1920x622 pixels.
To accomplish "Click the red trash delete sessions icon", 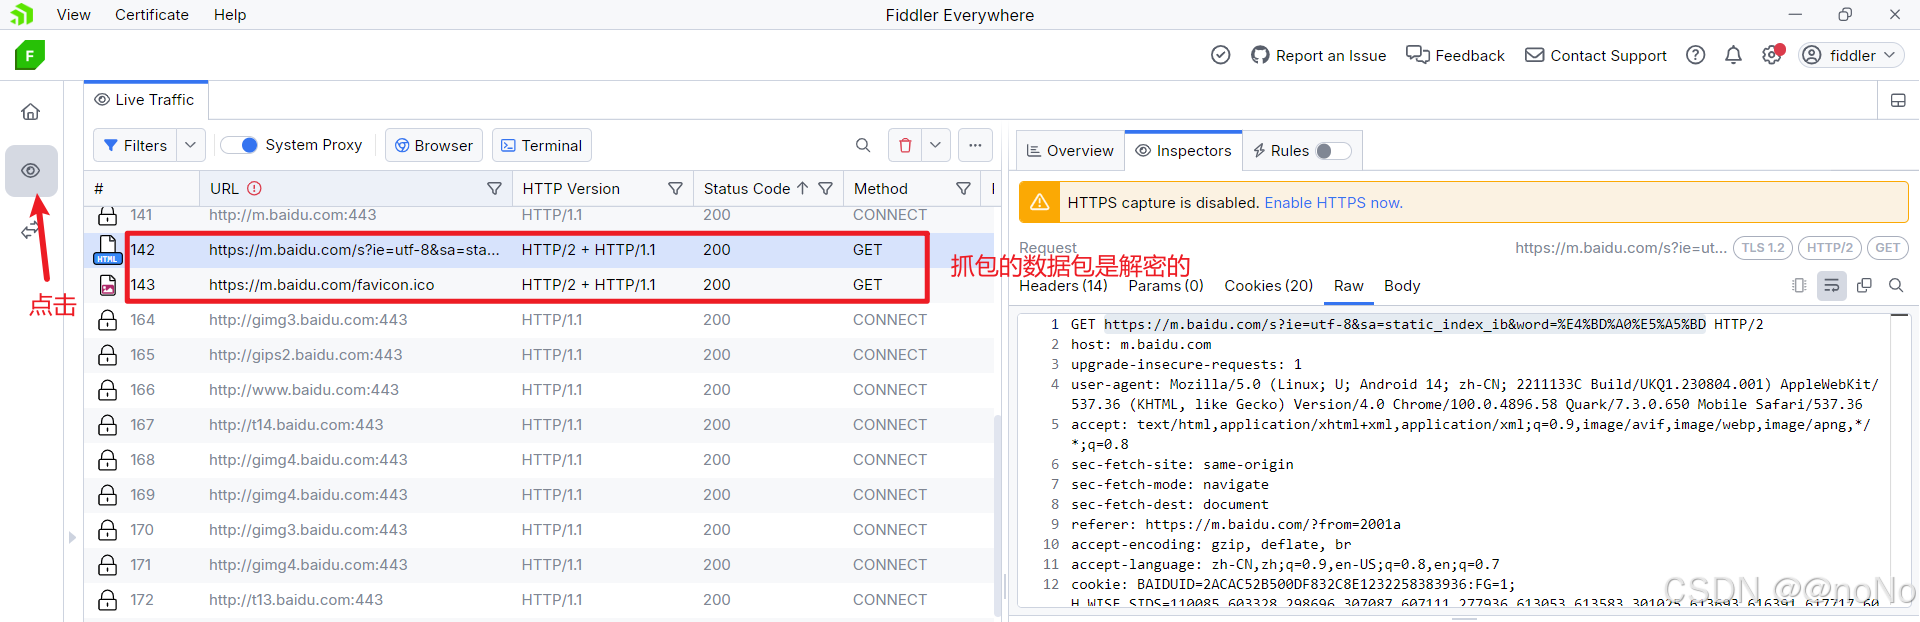I will point(905,145).
